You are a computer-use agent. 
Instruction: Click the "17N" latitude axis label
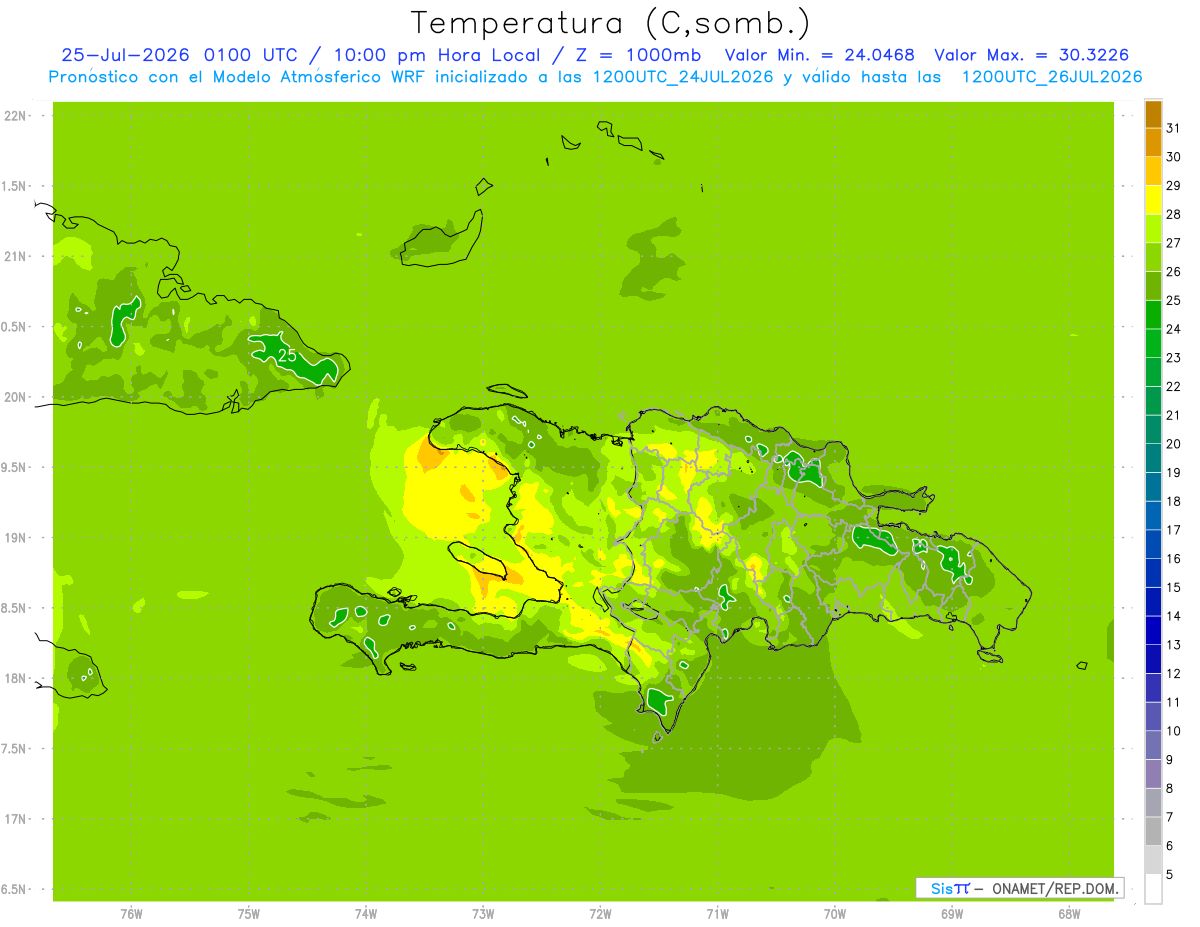tap(15, 819)
